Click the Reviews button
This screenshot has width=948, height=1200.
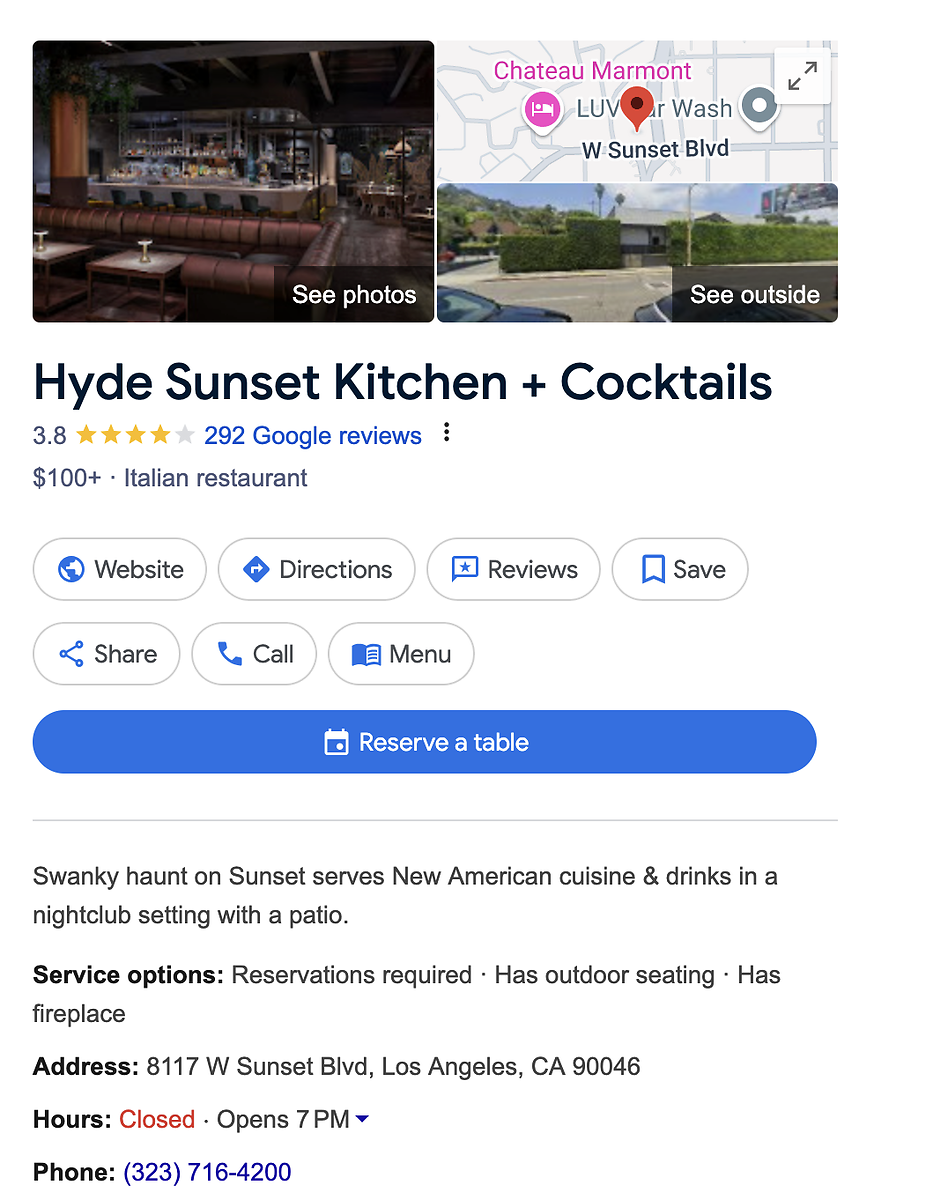[x=513, y=570]
